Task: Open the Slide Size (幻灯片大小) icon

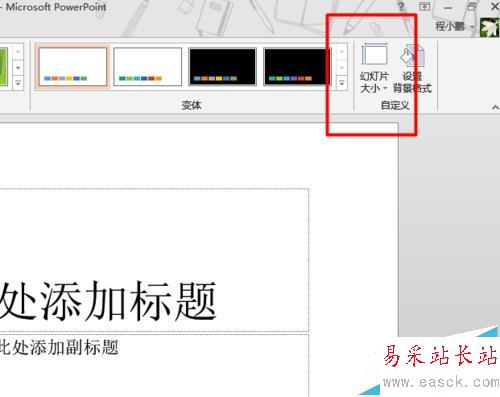Action: (x=374, y=68)
